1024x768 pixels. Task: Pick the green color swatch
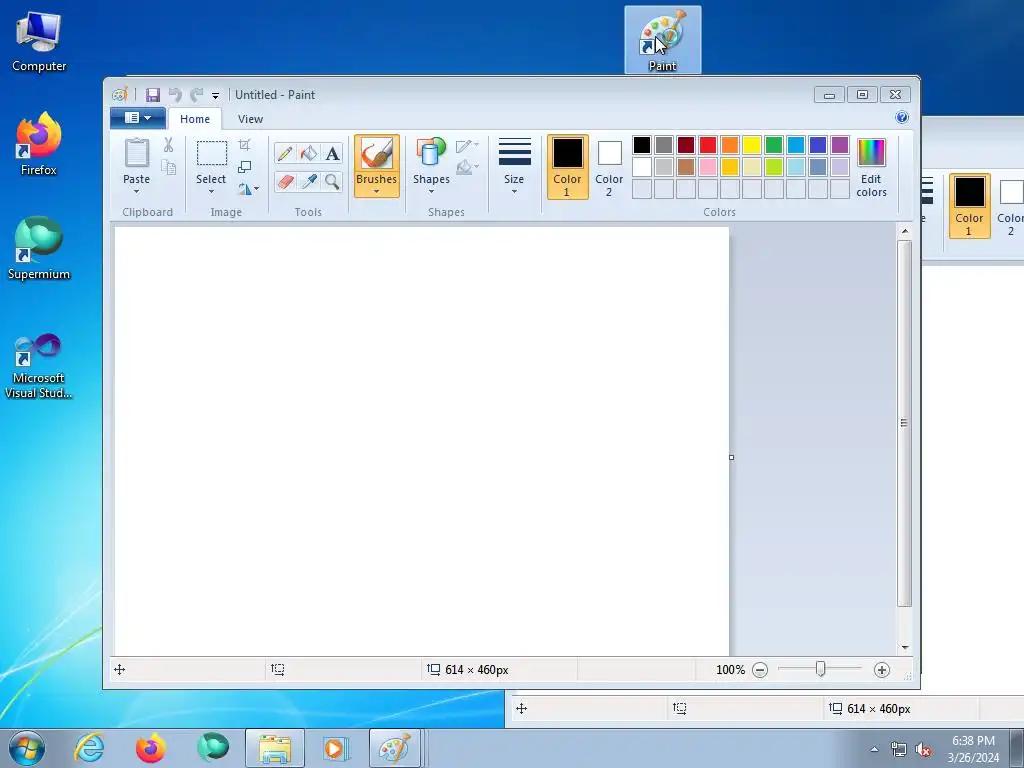[x=774, y=145]
